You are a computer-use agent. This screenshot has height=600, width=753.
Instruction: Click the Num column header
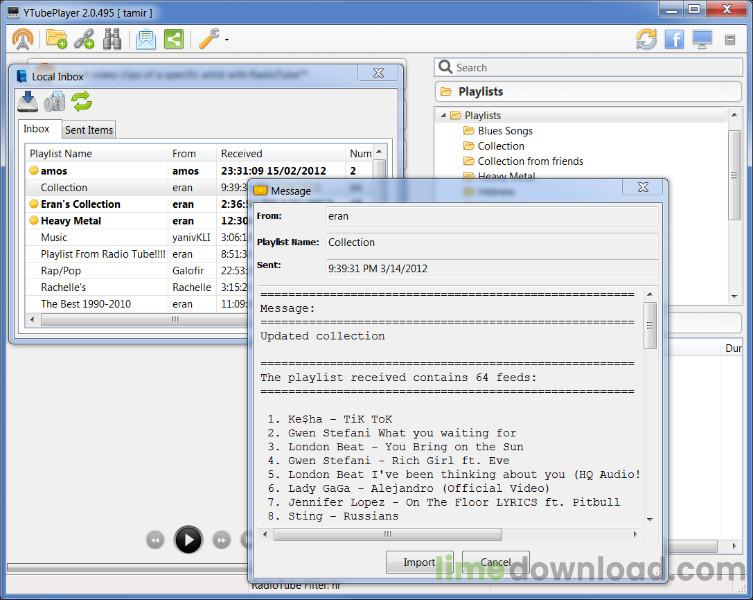point(360,154)
